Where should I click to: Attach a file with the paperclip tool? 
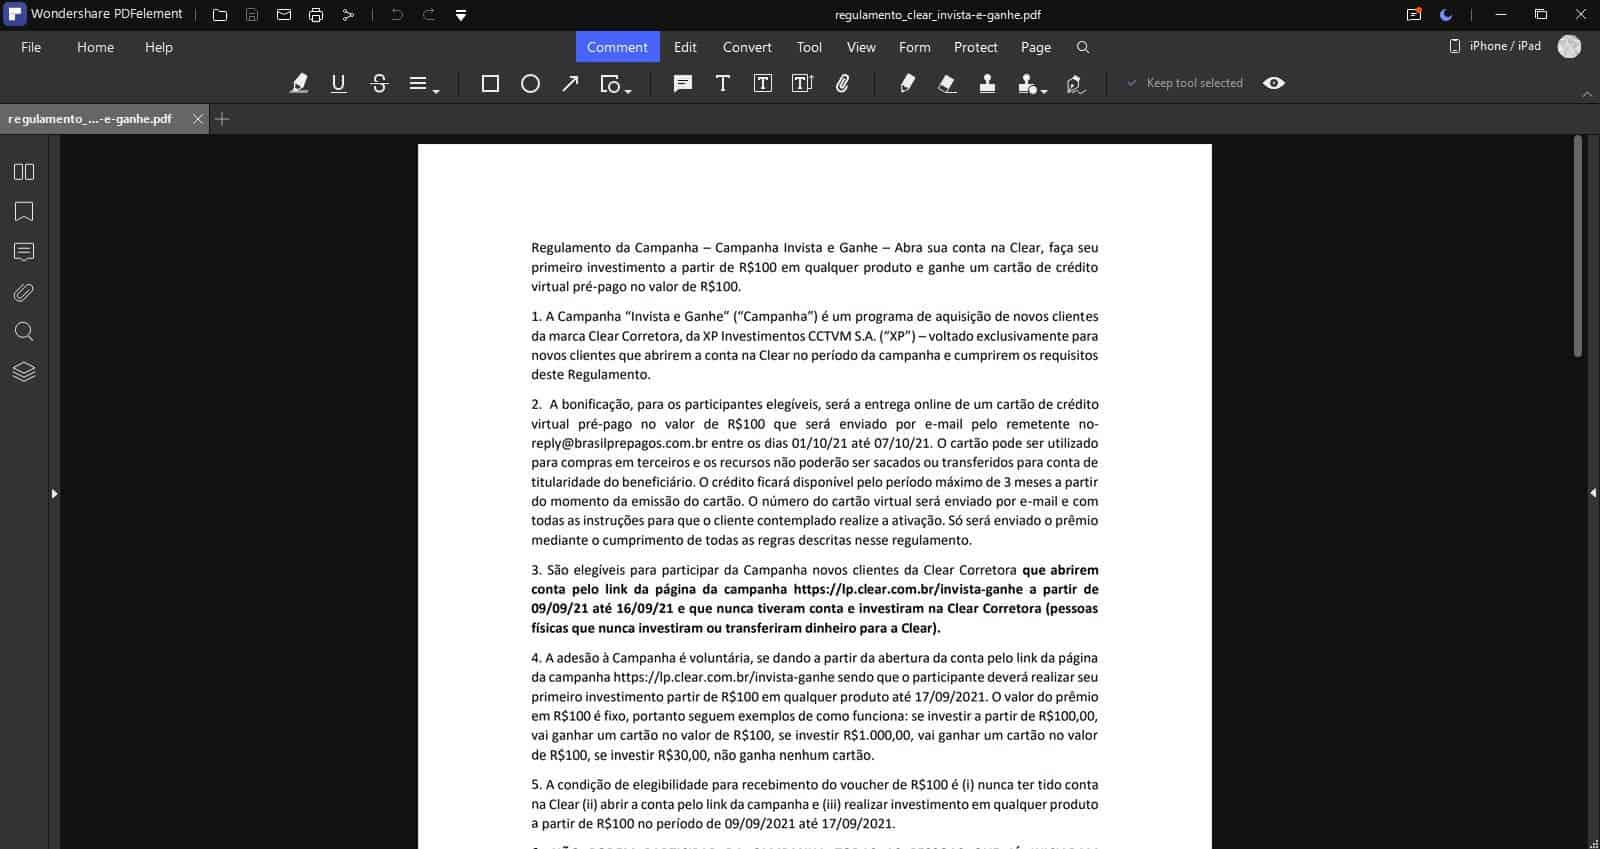tap(843, 83)
